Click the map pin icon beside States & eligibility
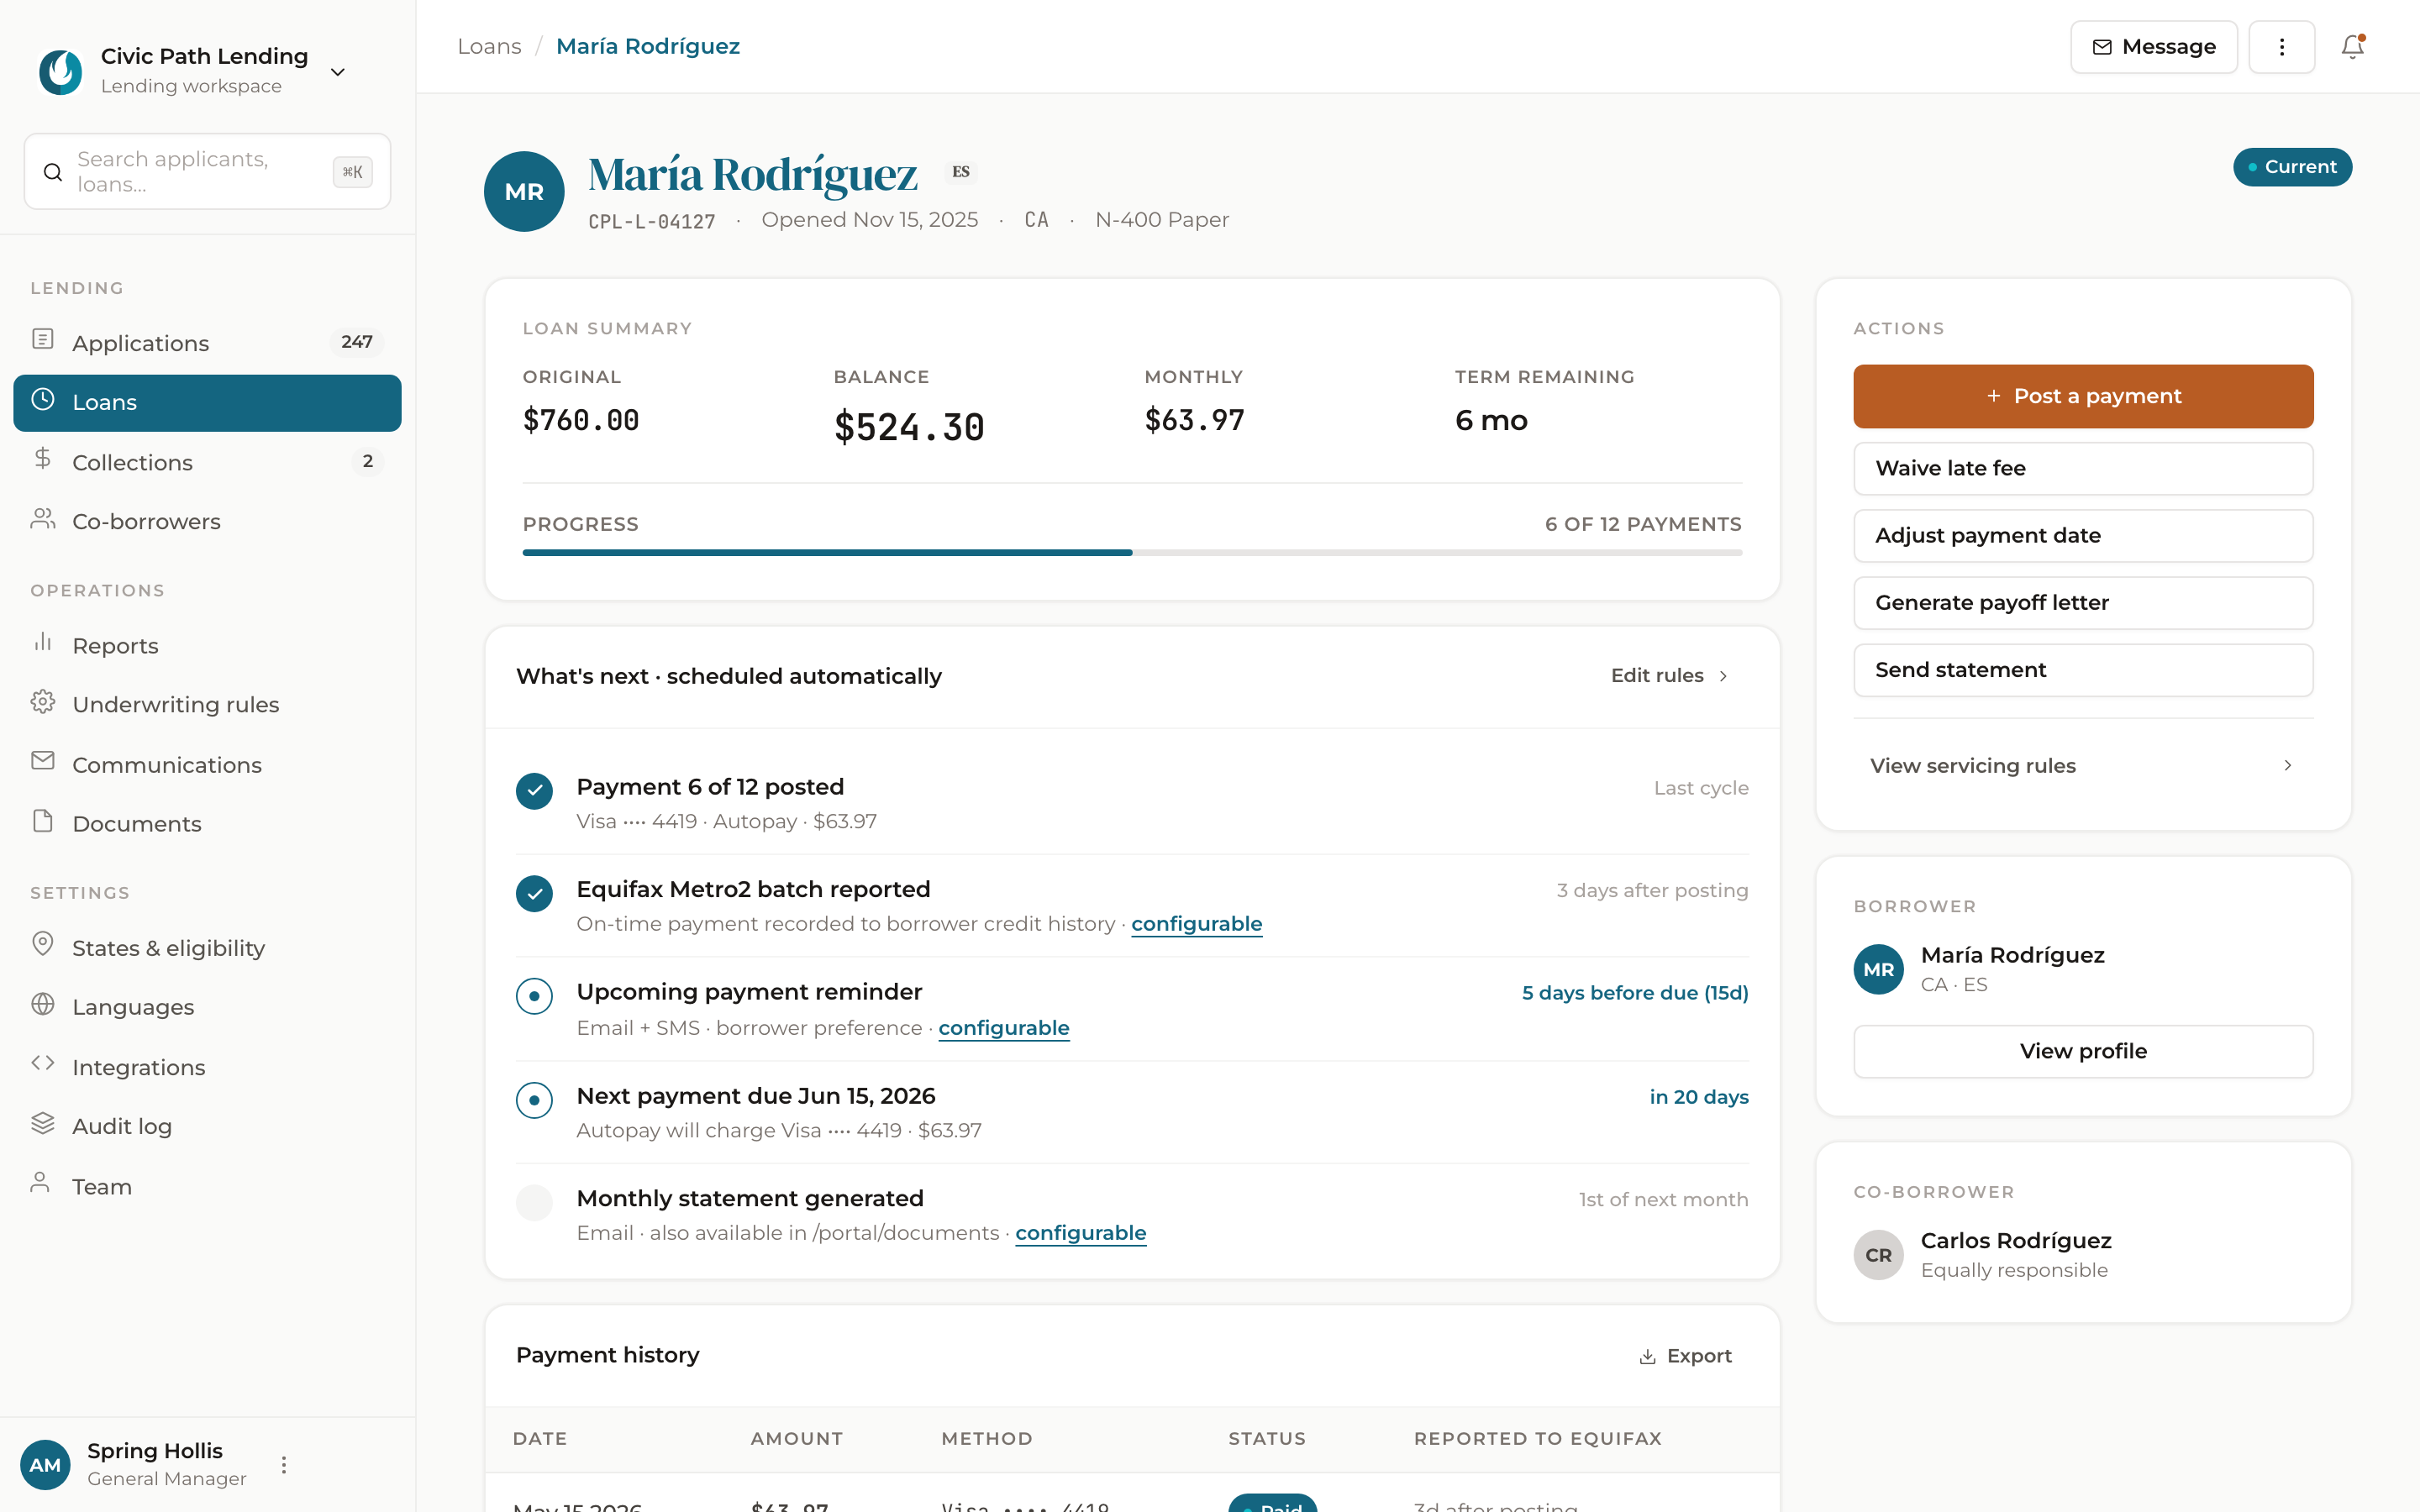The image size is (2420, 1512). pos(43,944)
